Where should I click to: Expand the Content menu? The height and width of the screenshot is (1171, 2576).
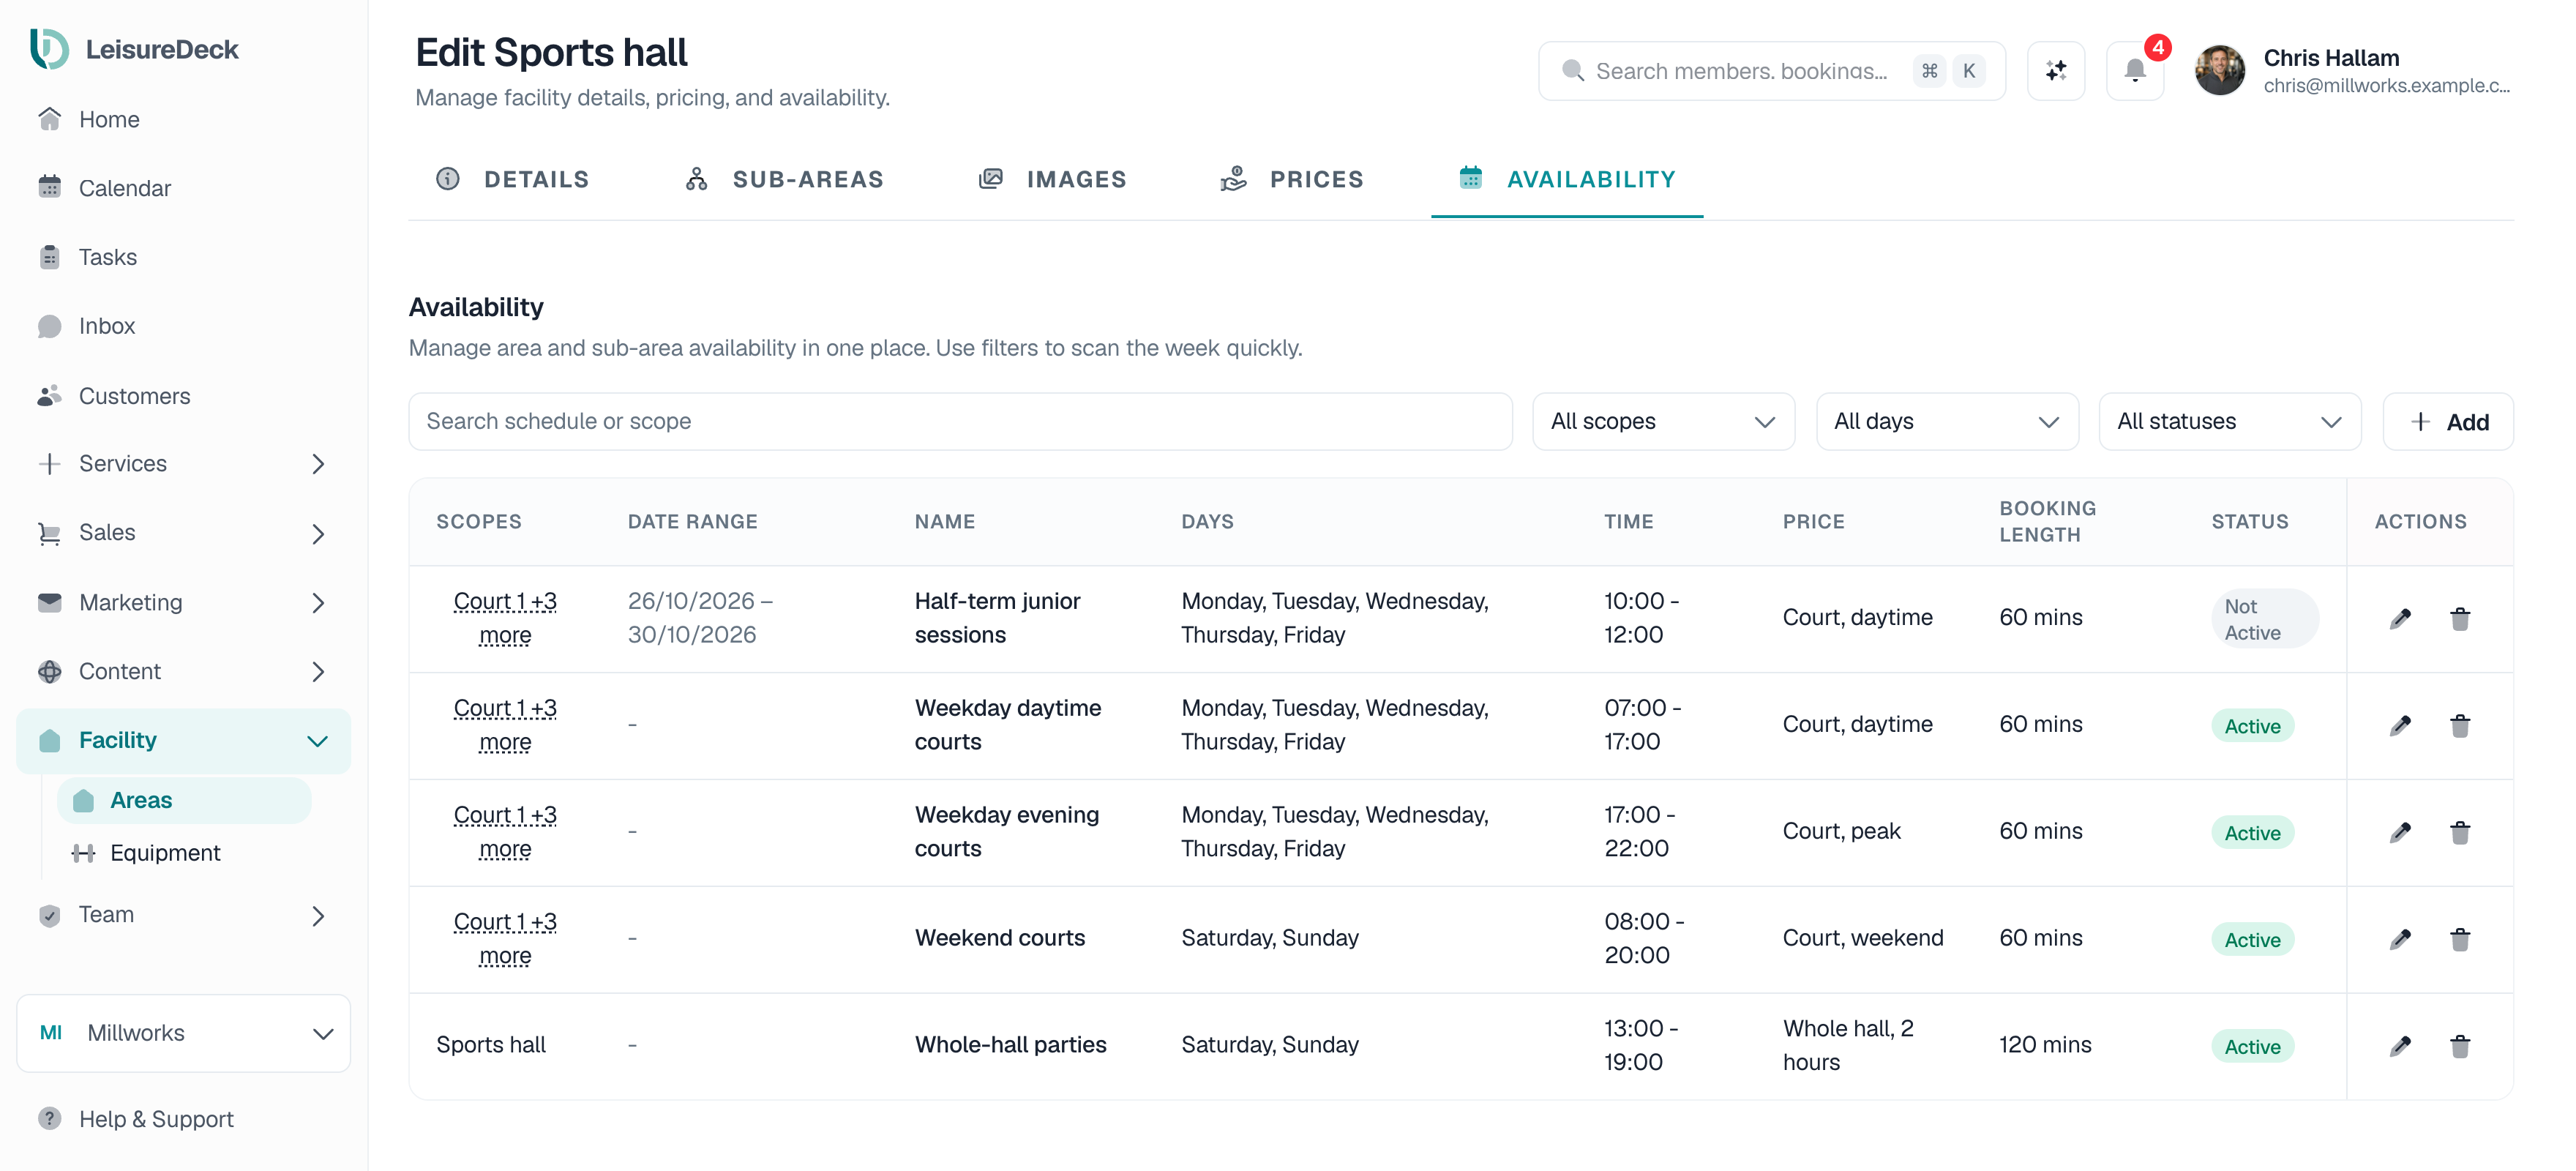tap(183, 672)
